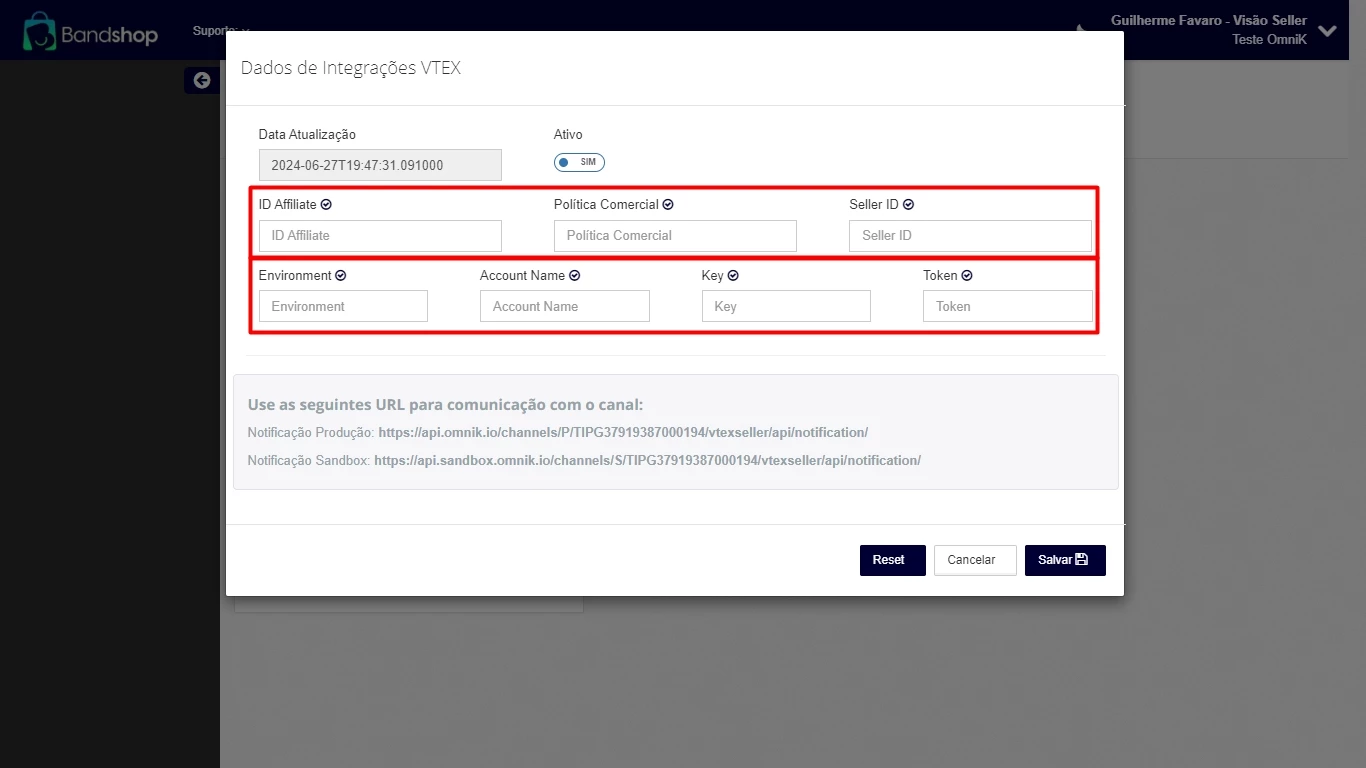Screen dimensions: 1366x768
Task: Click the check icon beside ID Affiliate
Action: (x=326, y=205)
